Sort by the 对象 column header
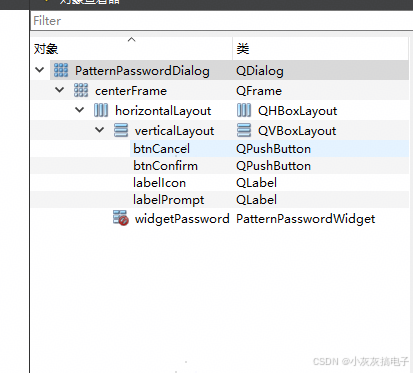The width and height of the screenshot is (413, 373). [x=132, y=49]
